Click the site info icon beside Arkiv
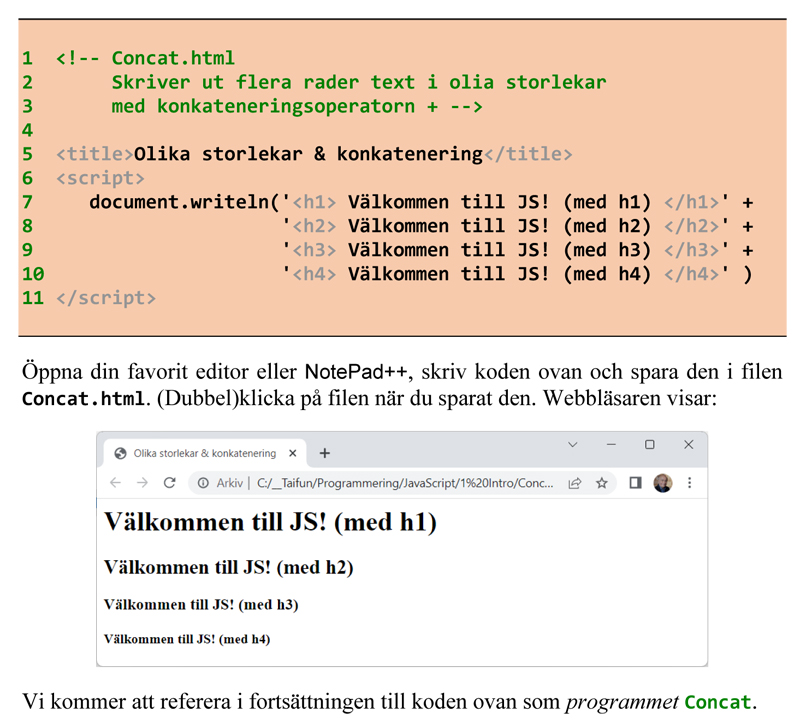Image resolution: width=800 pixels, height=724 pixels. coord(203,483)
